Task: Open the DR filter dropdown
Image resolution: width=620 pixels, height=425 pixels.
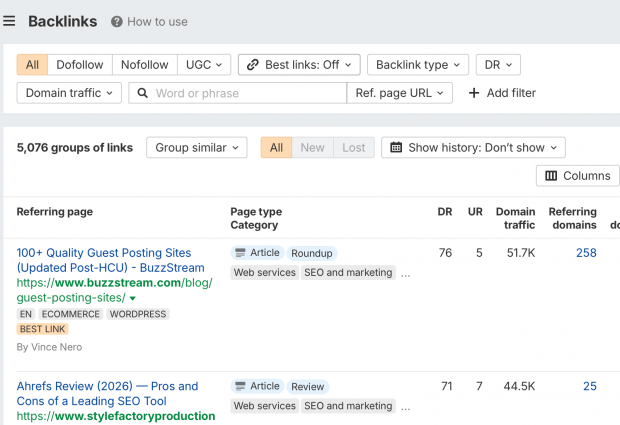Action: (x=497, y=65)
